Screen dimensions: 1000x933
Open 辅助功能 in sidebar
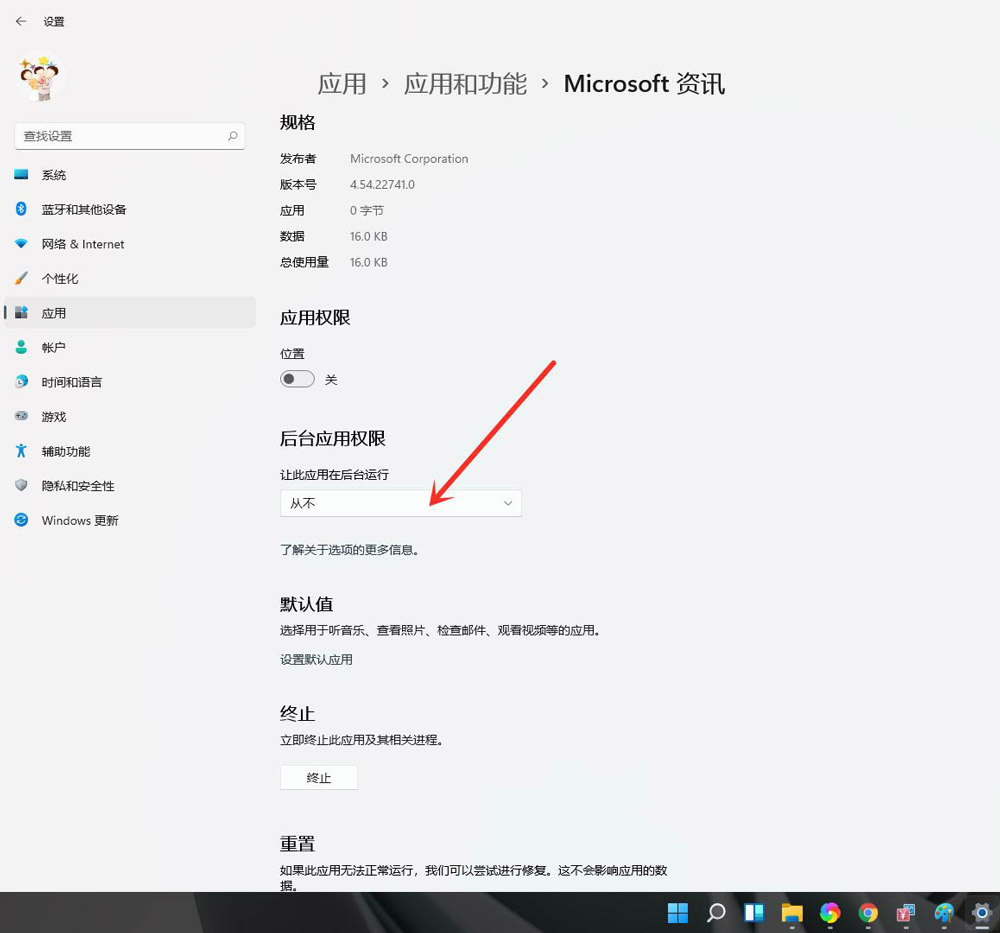click(x=129, y=452)
